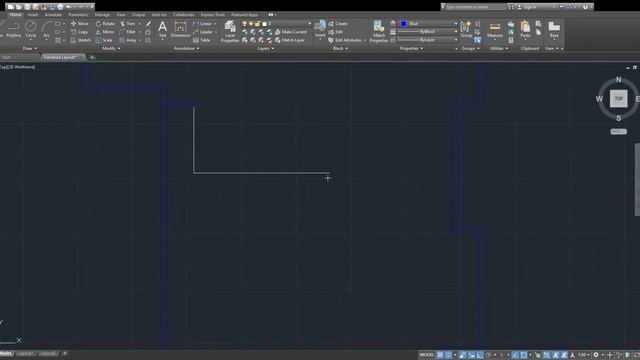Open the ByLayer linetype dropdown

pos(428,40)
